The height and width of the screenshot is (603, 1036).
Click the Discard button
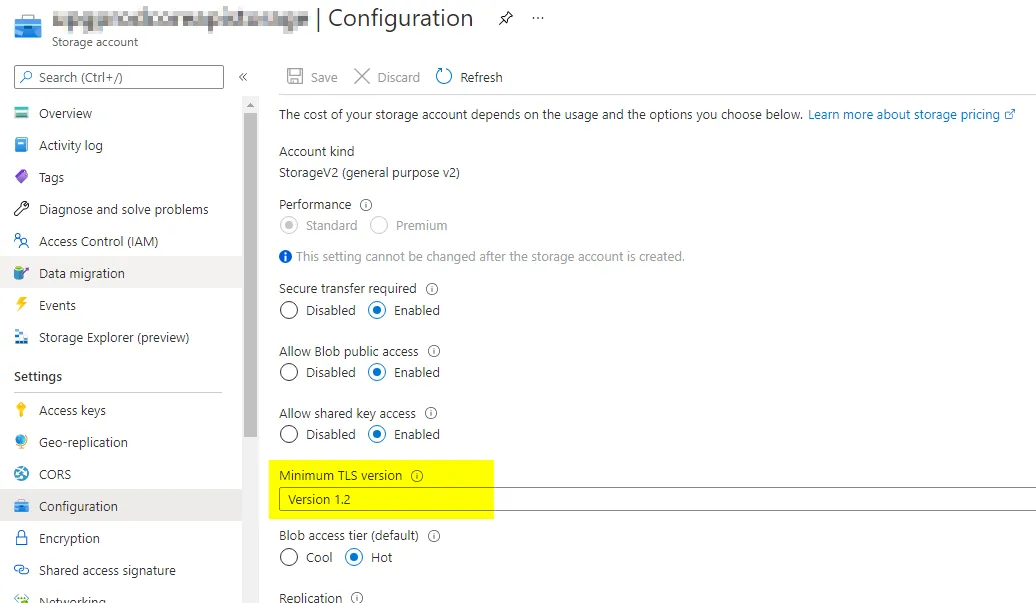tap(387, 77)
